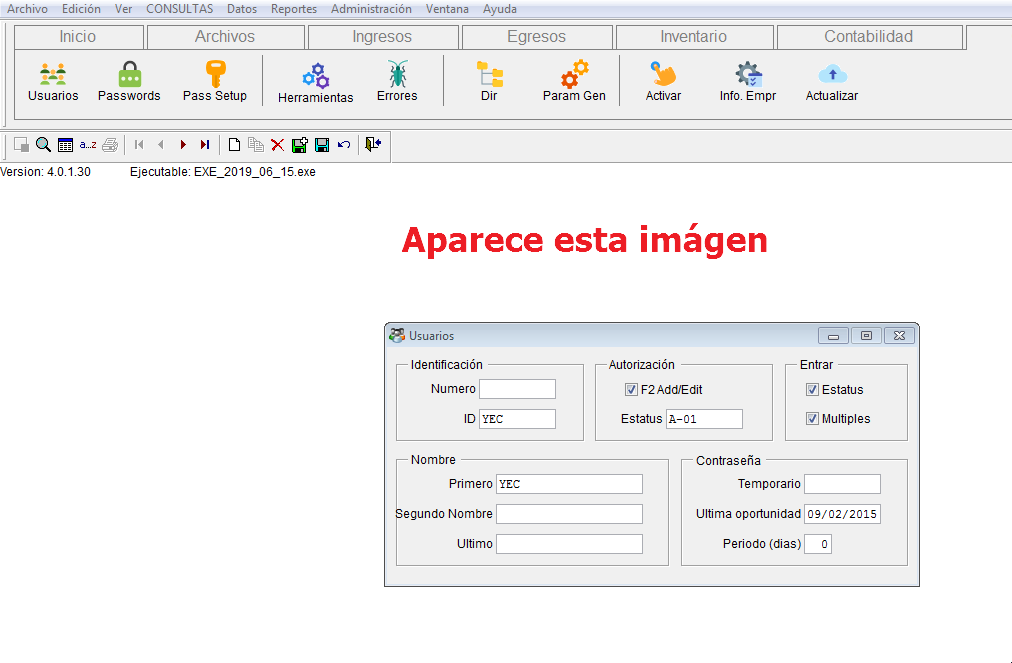Click the ID field containing YEC
Viewport: 1012px width, 663px height.
[x=517, y=418]
